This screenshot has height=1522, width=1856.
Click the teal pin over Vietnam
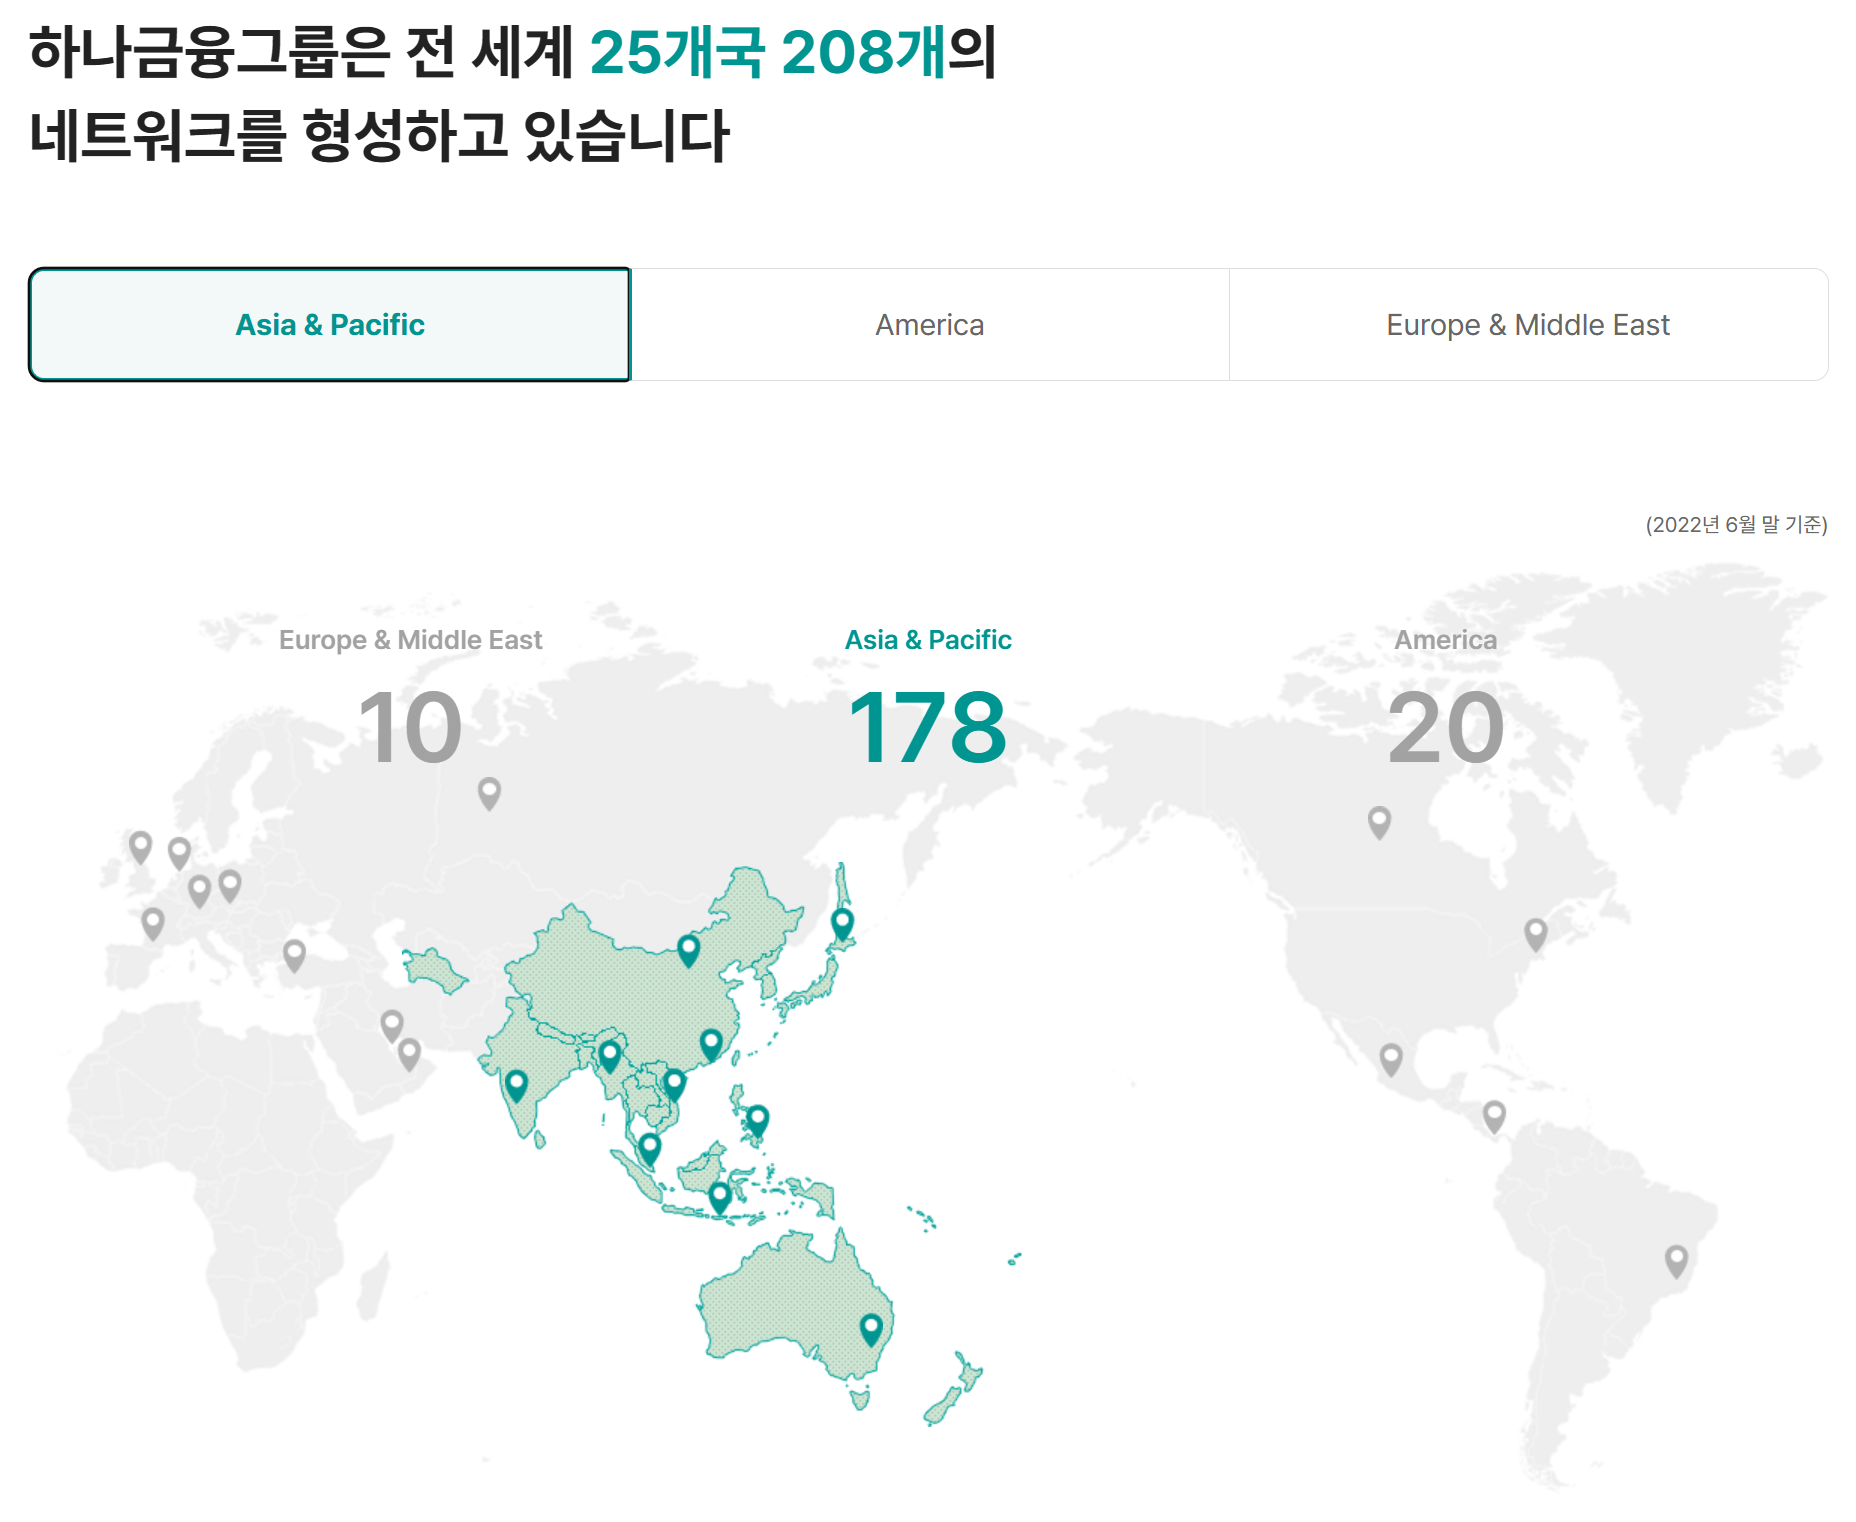coord(674,1085)
